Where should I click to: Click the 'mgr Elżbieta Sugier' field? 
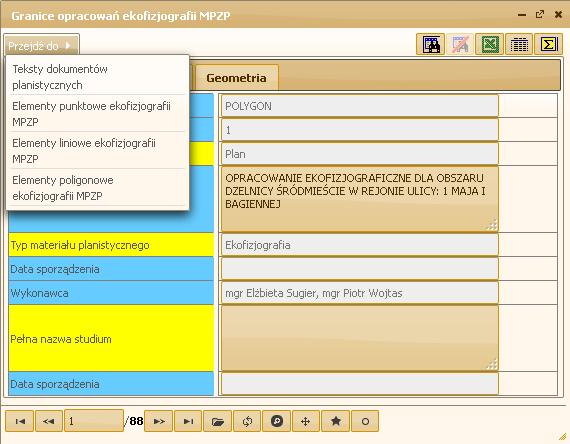tap(360, 293)
